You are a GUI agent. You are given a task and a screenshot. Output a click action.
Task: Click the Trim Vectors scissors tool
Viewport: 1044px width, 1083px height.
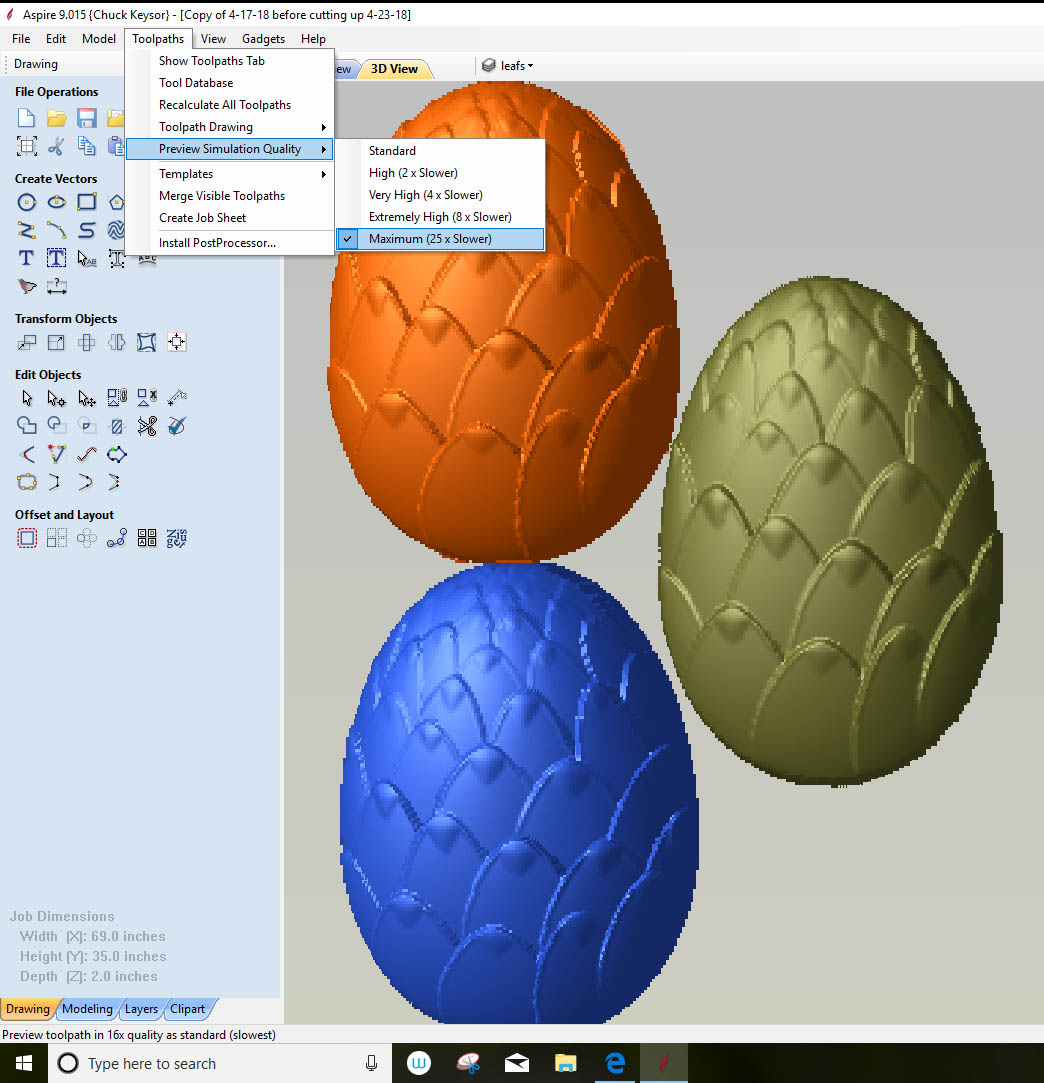coord(147,426)
